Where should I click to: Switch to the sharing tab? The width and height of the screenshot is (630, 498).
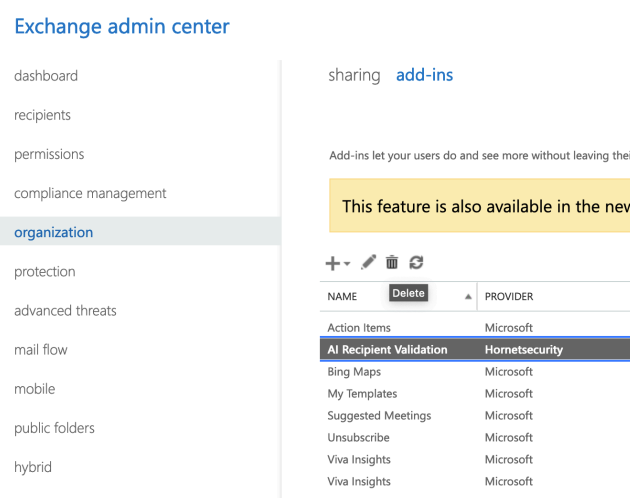point(354,75)
